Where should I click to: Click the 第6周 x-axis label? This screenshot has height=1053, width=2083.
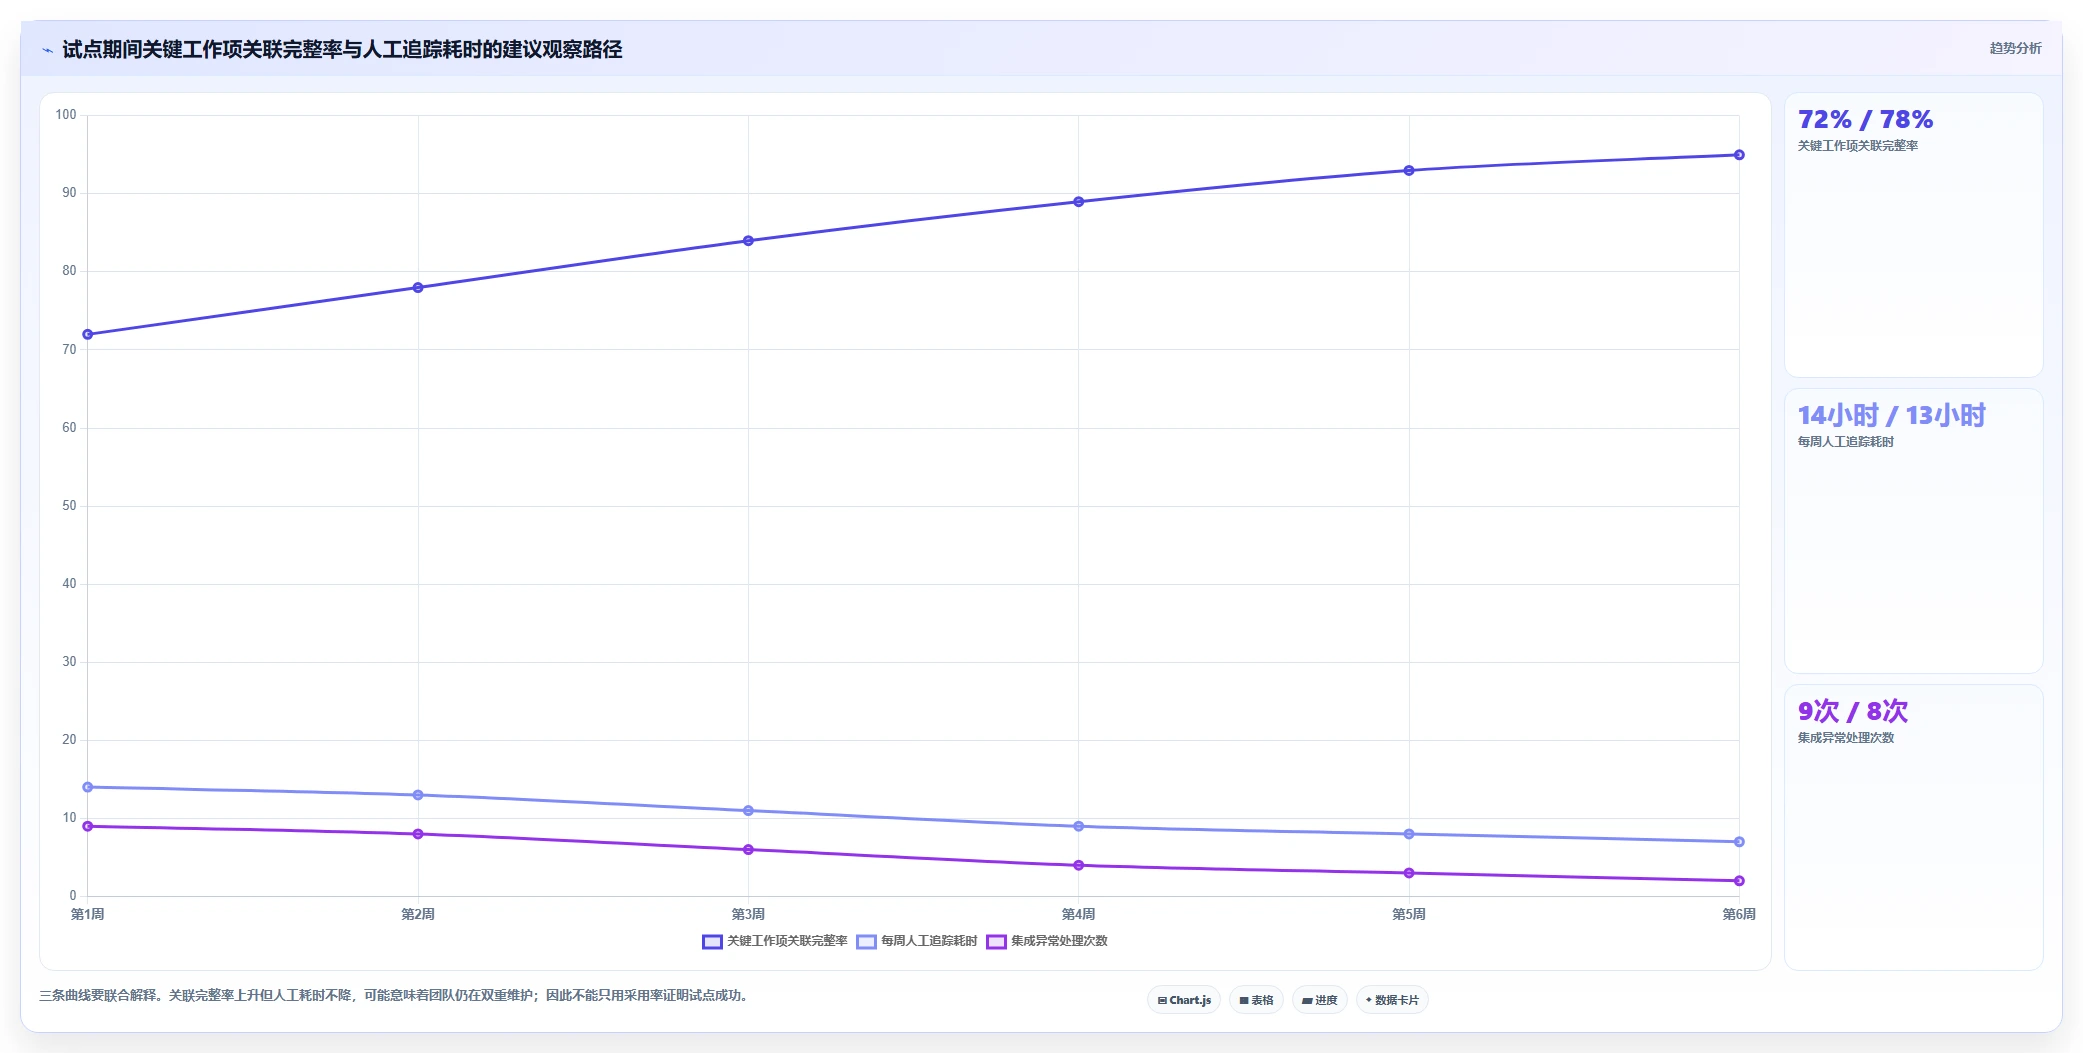coord(1739,914)
